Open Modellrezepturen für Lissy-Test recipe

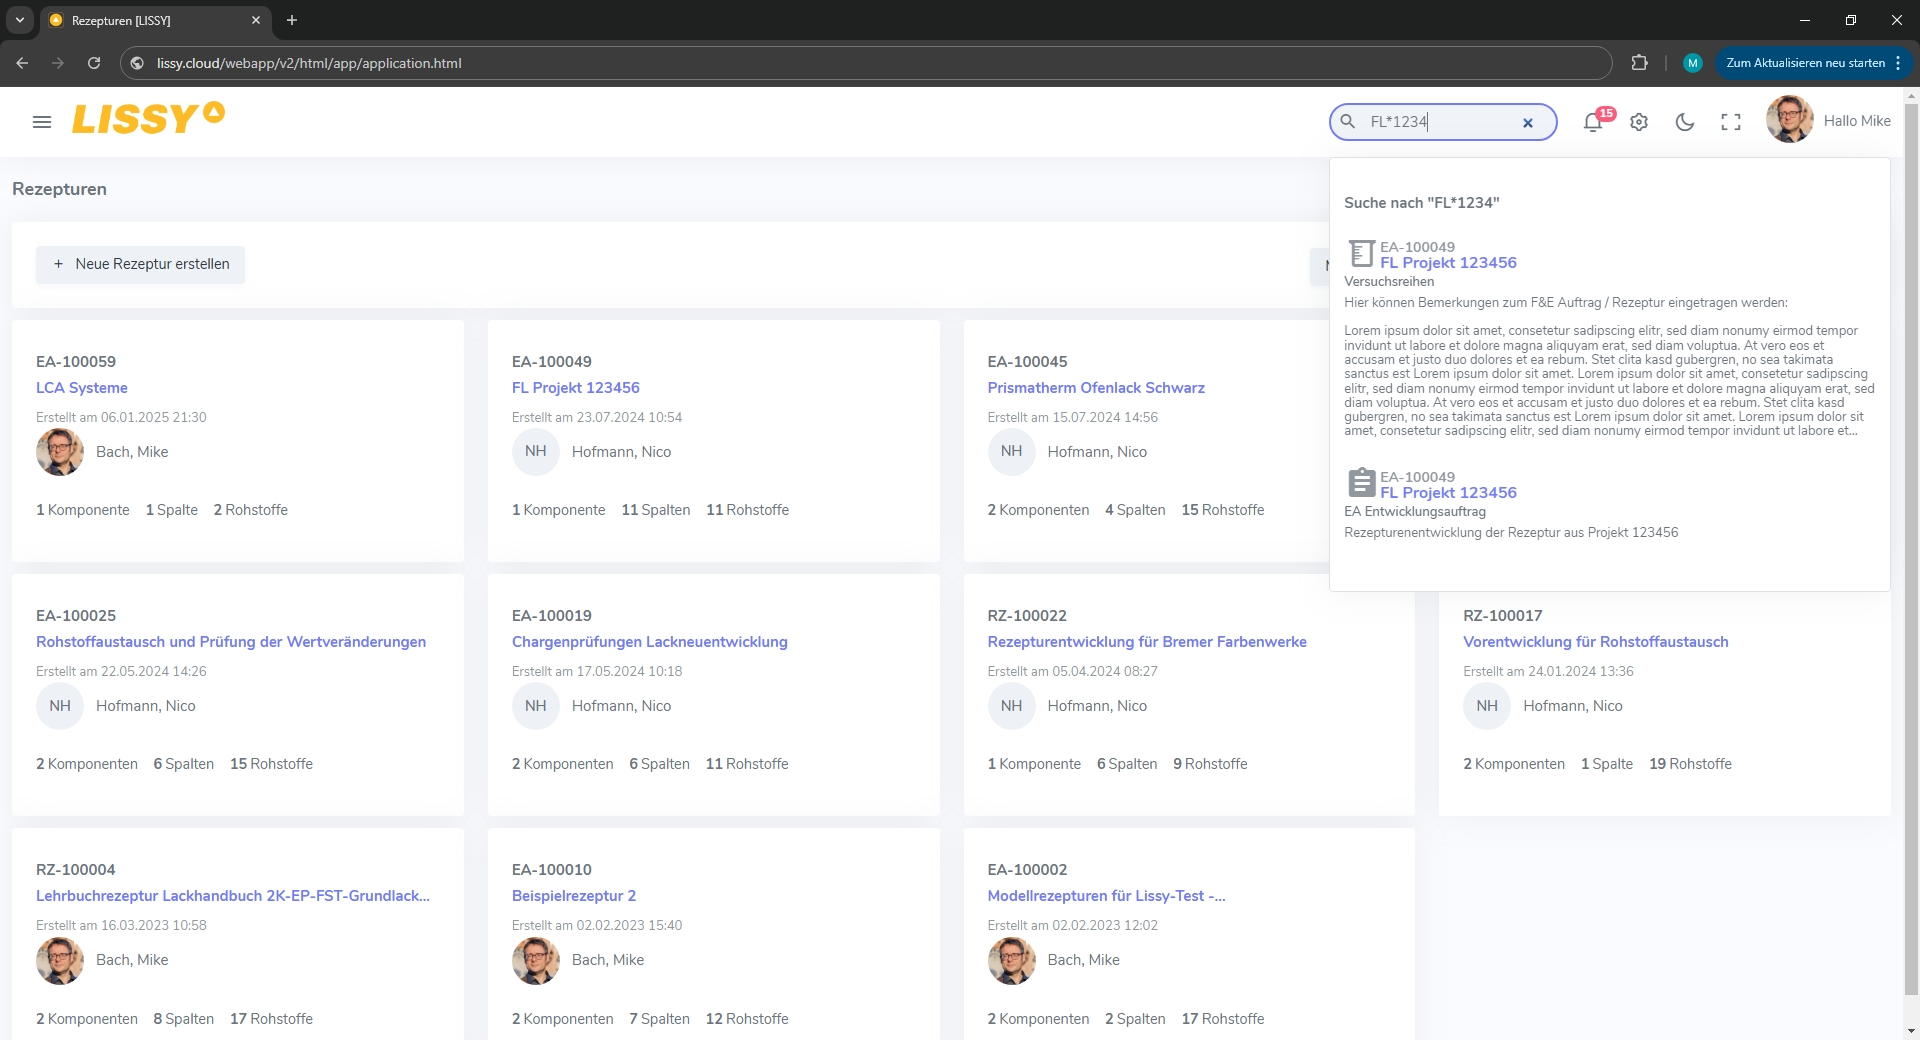tap(1107, 896)
